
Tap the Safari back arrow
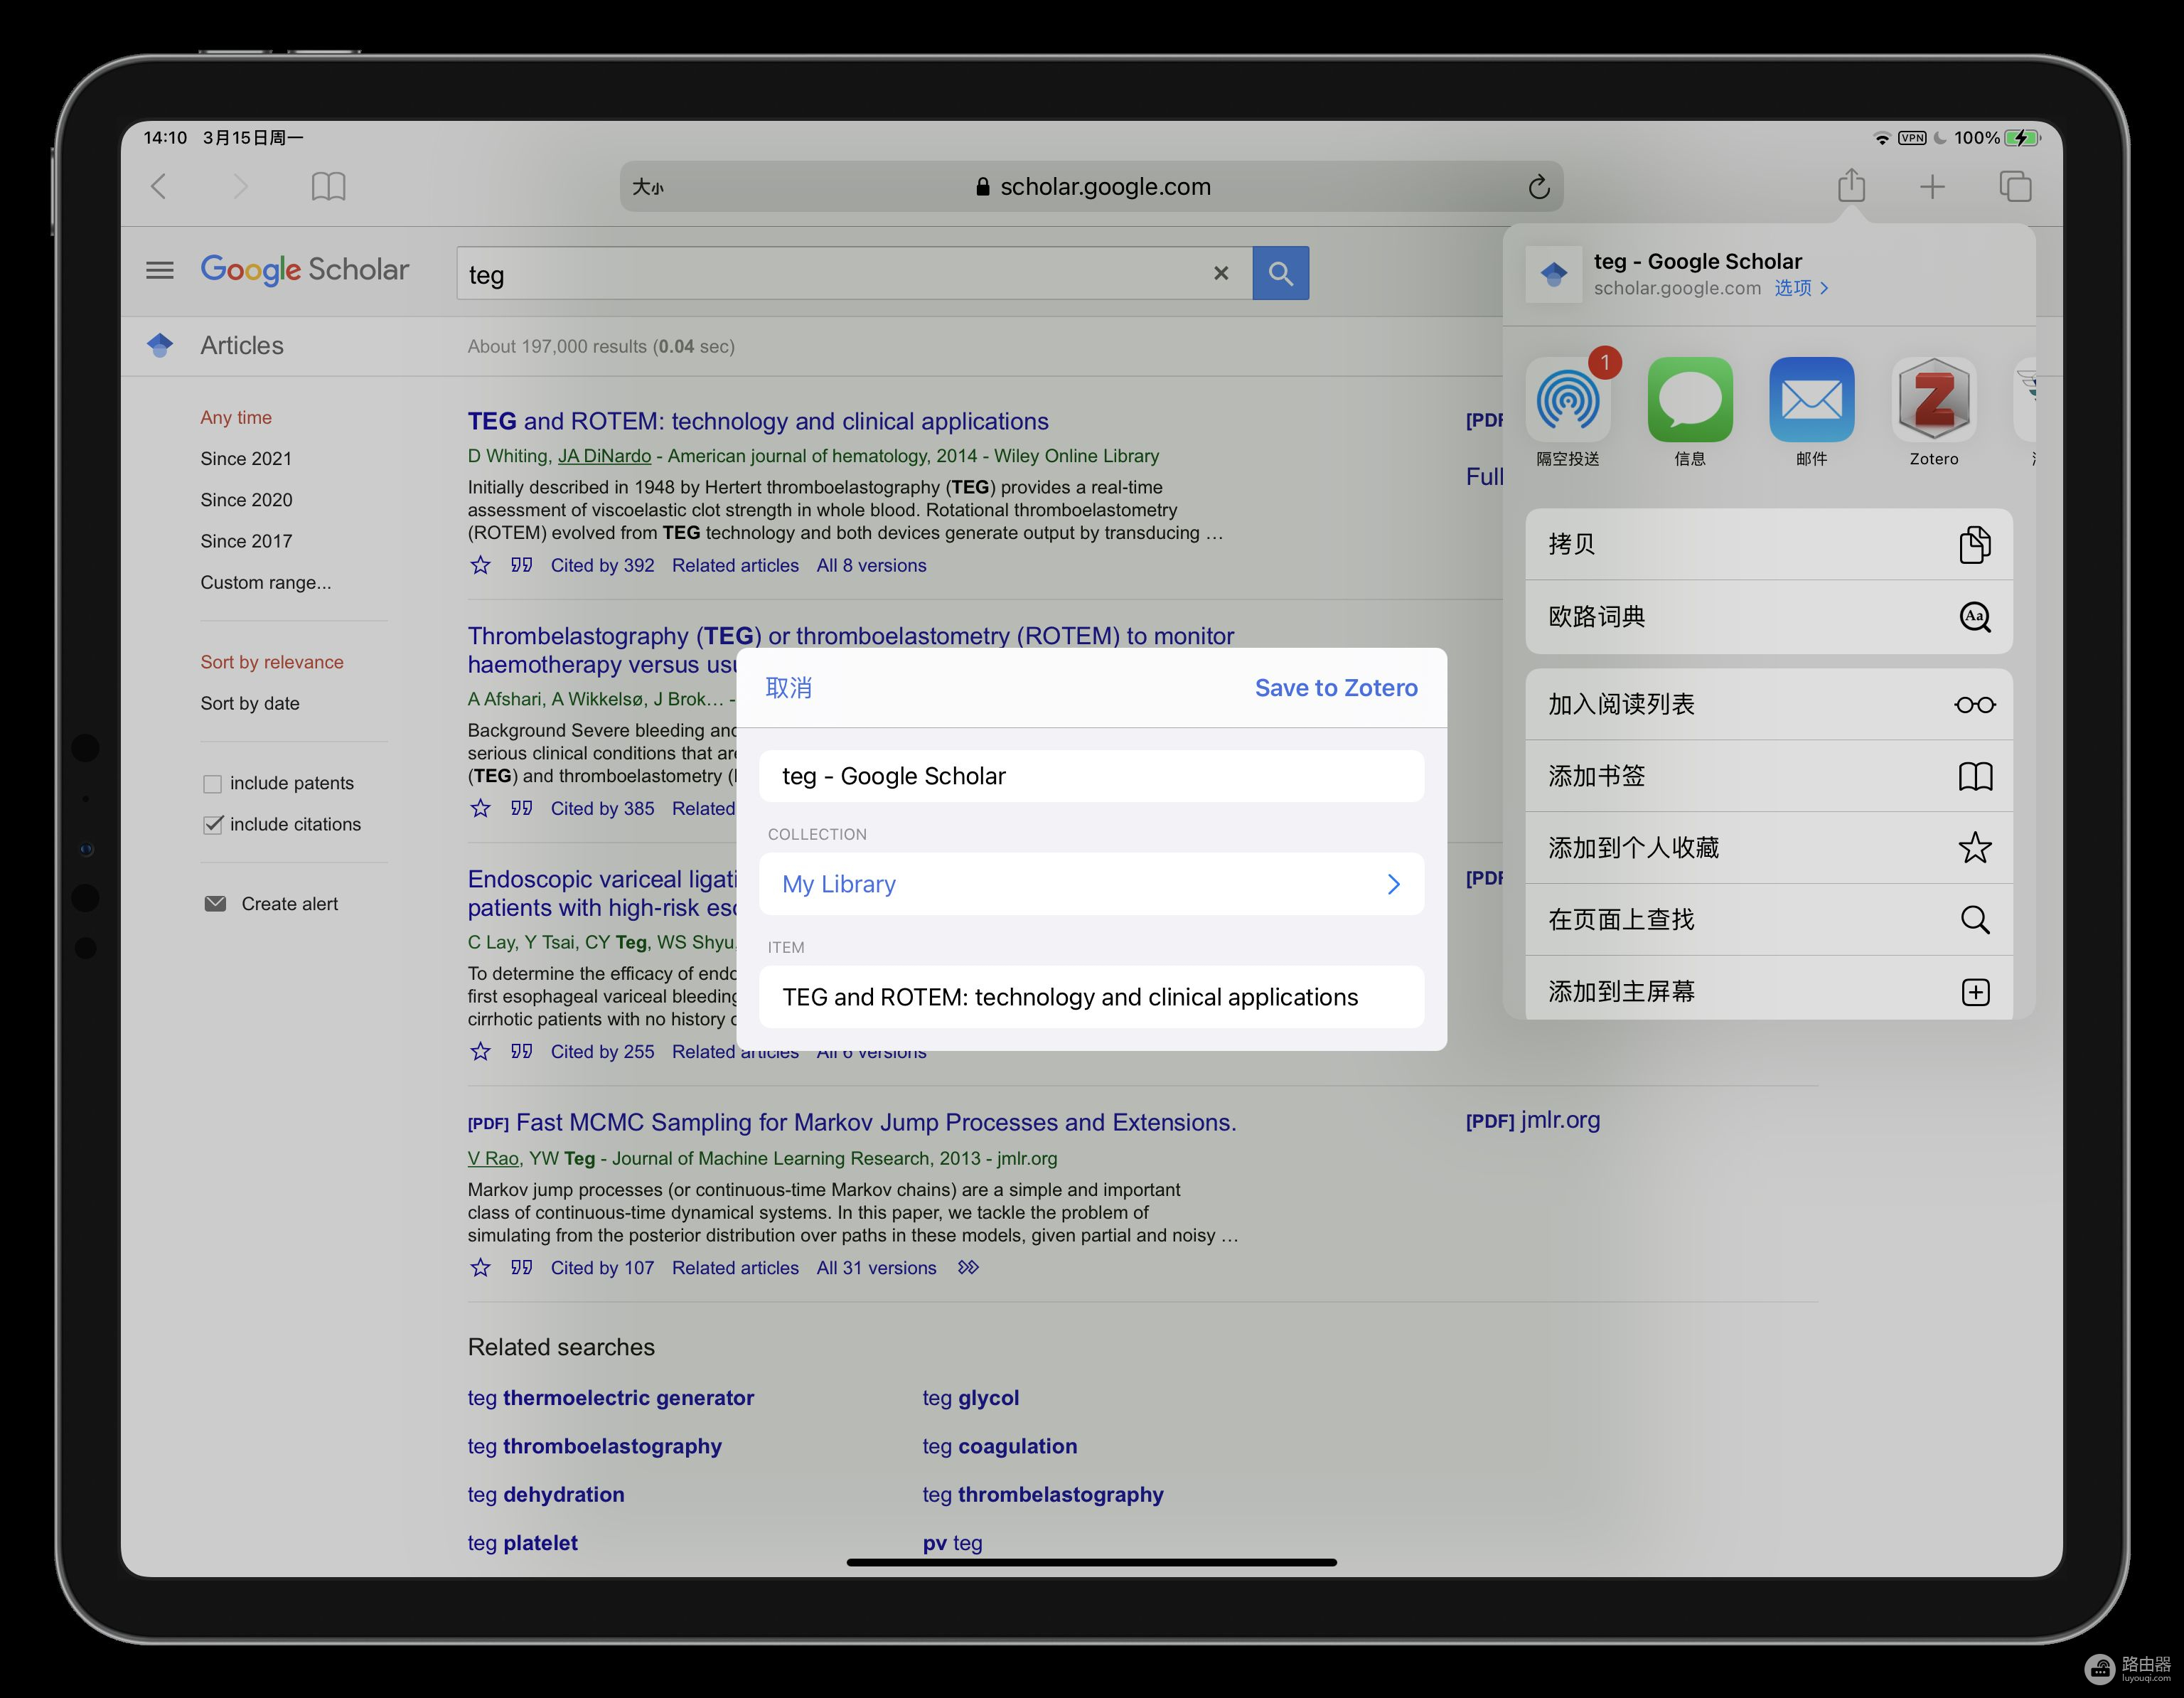coord(158,186)
